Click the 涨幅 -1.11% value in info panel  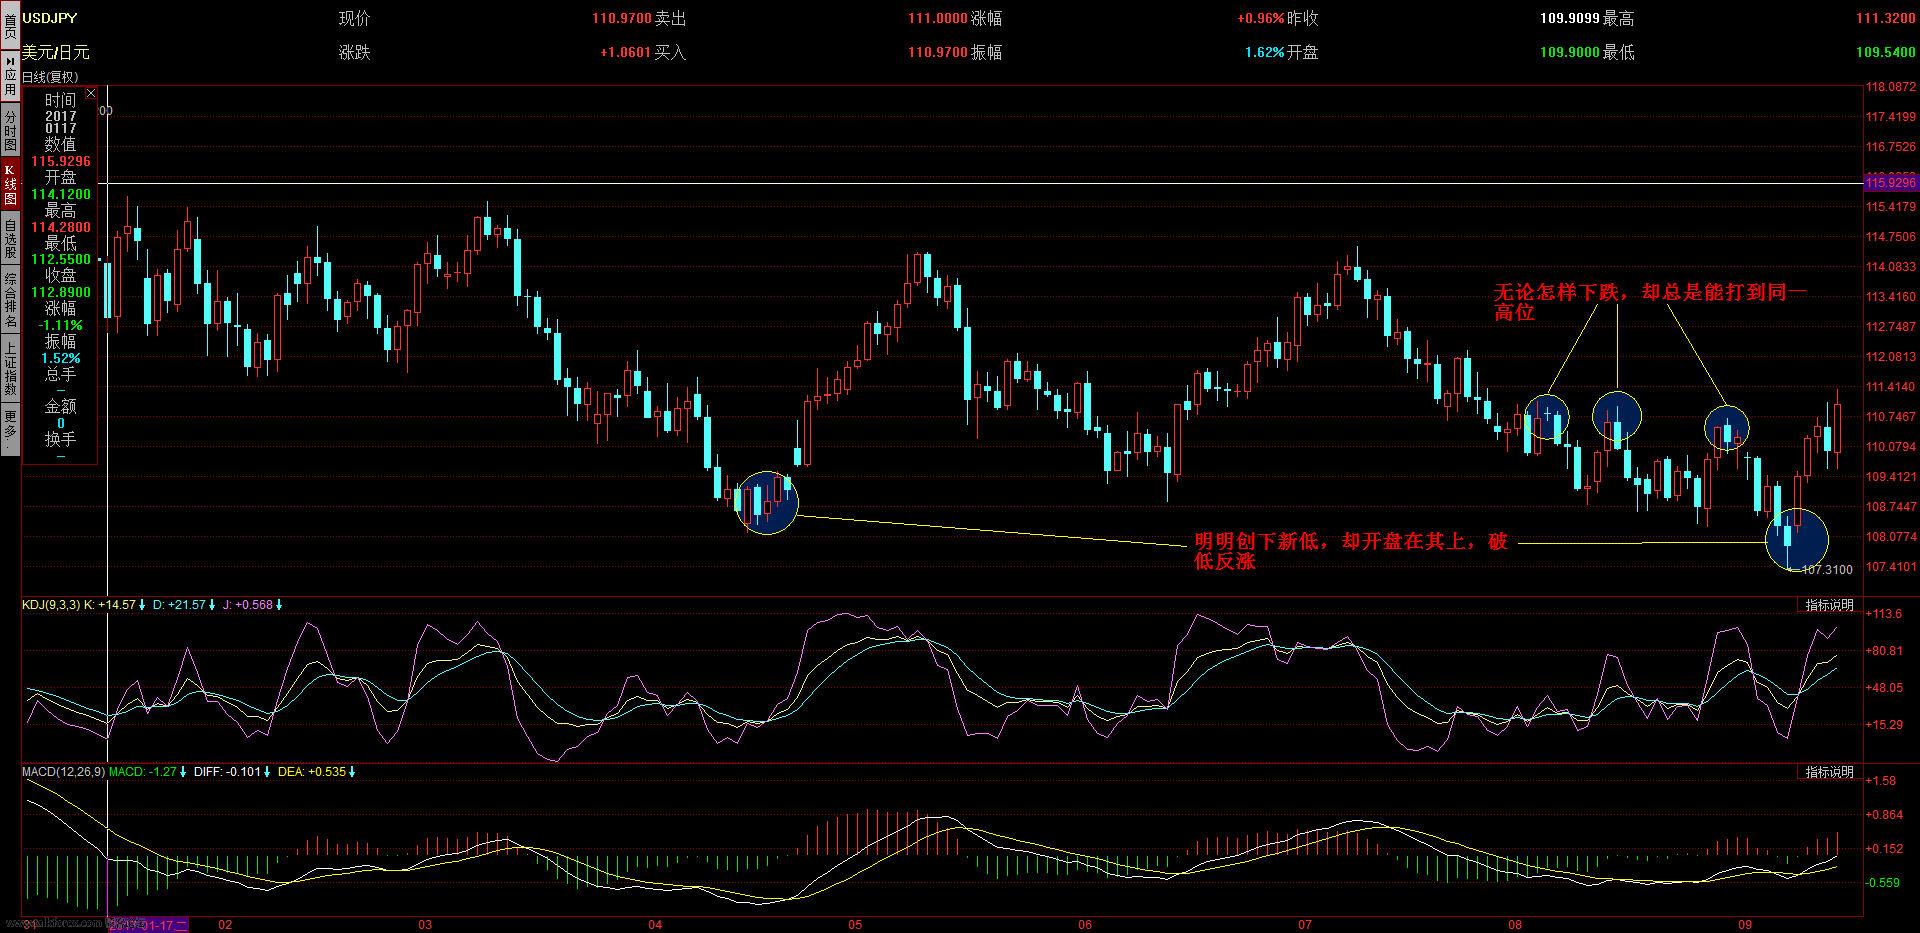click(x=60, y=325)
